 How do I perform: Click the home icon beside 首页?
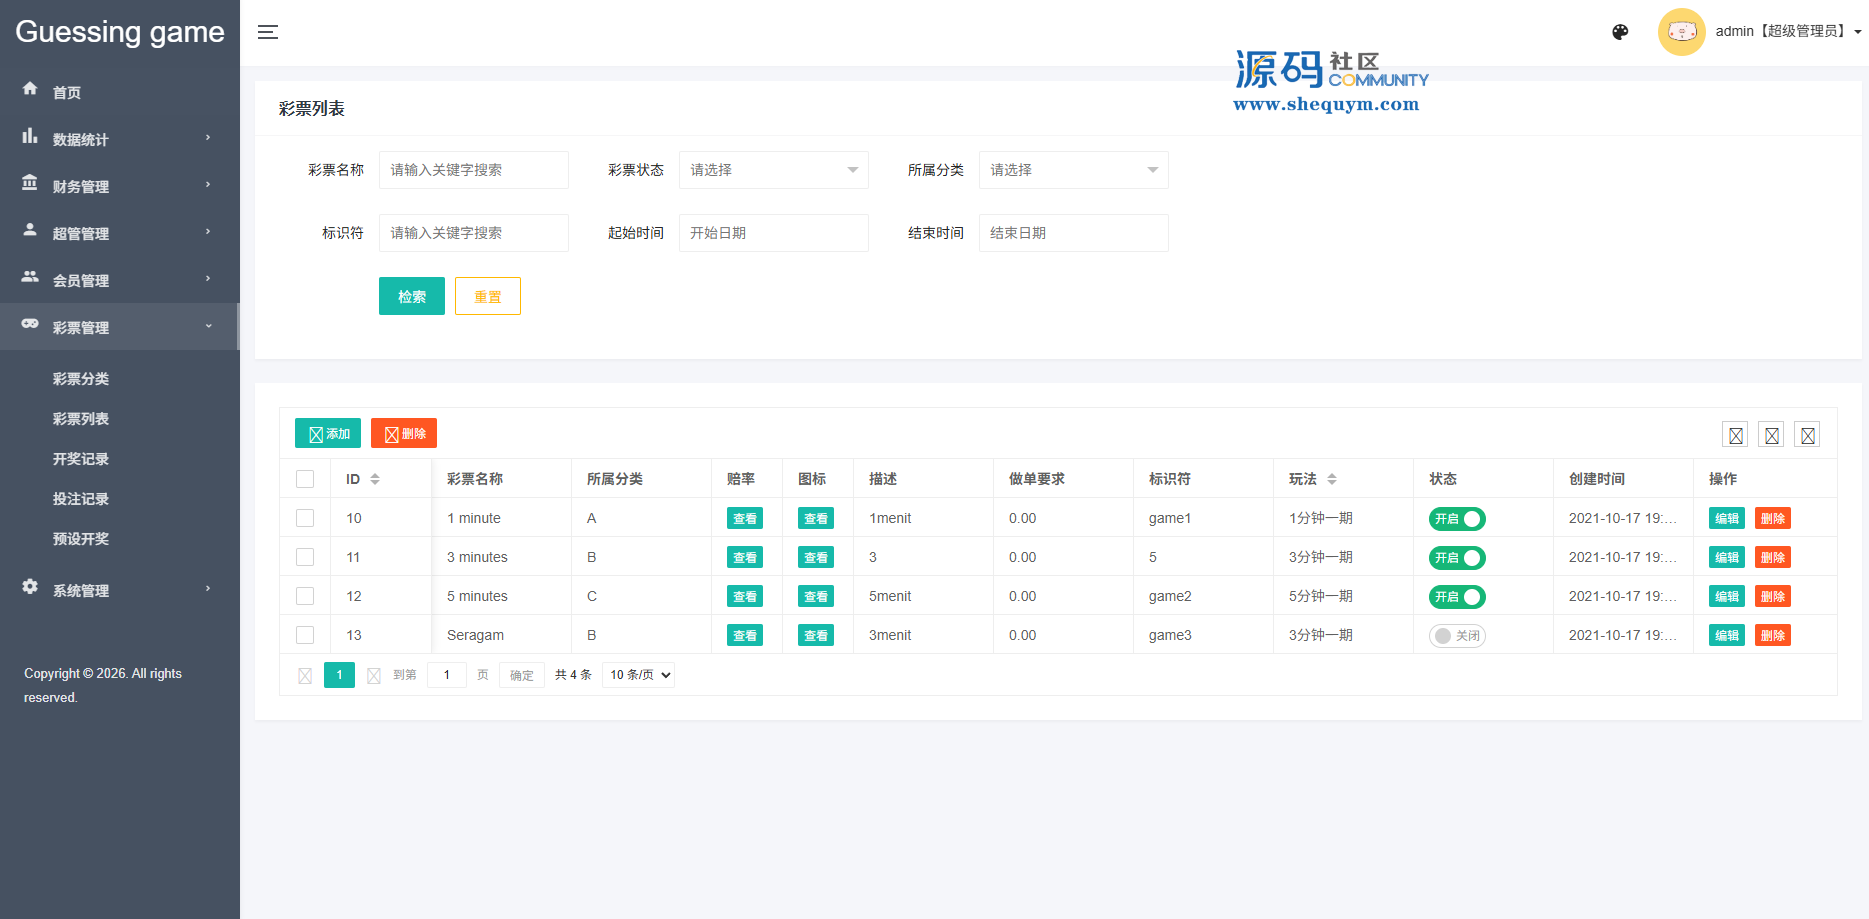[x=30, y=89]
